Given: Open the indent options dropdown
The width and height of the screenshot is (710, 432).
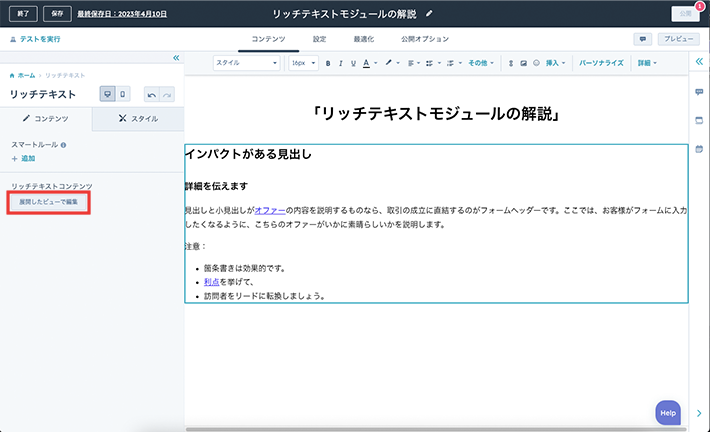Looking at the screenshot, I should [454, 63].
